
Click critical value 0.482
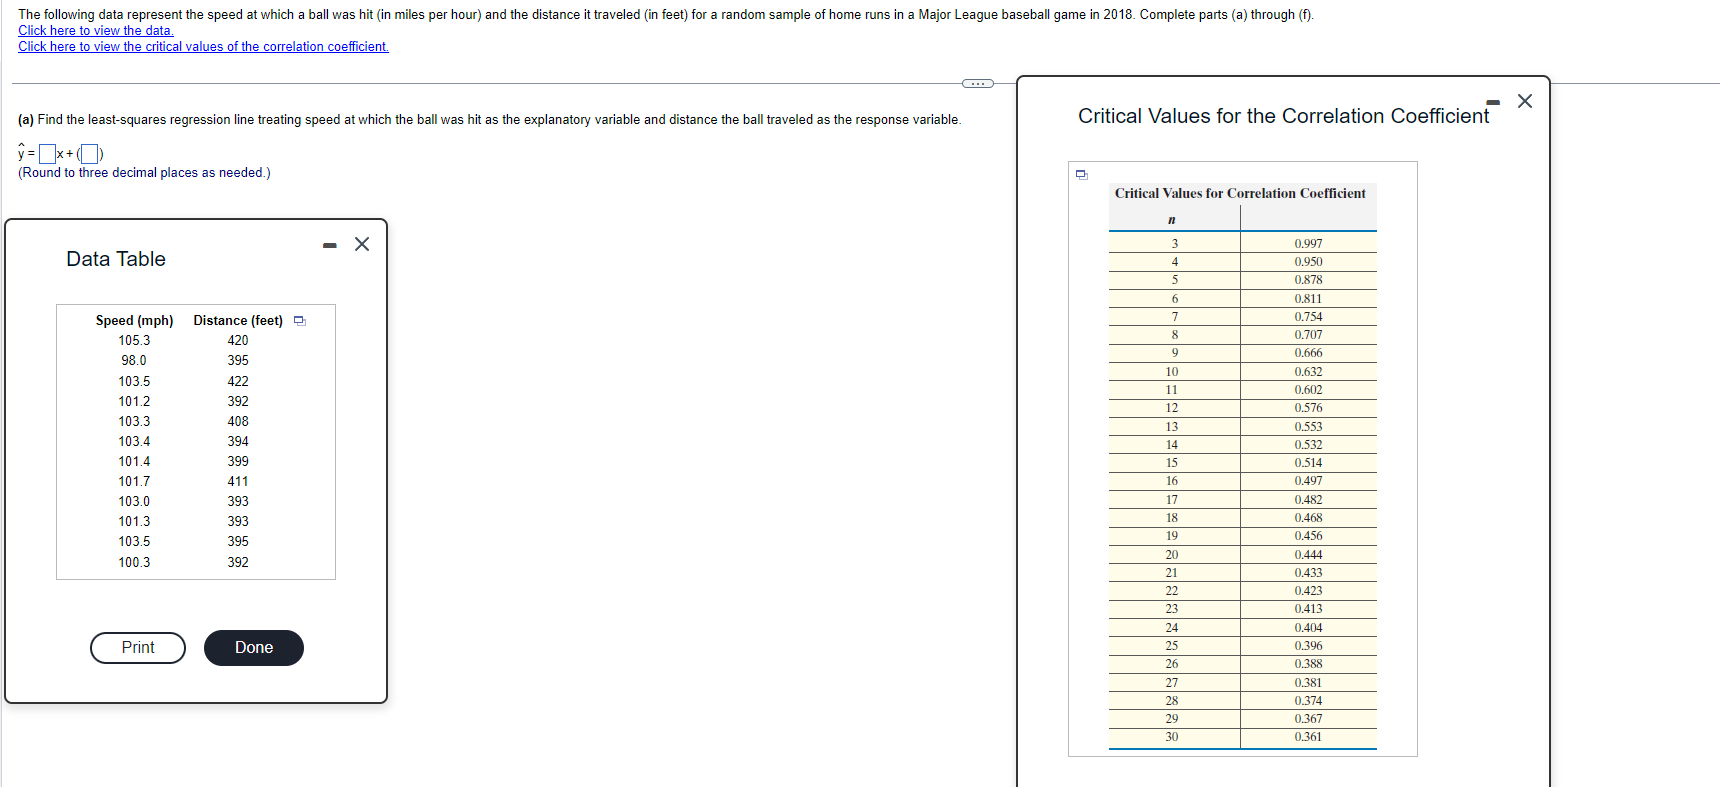(x=1308, y=500)
